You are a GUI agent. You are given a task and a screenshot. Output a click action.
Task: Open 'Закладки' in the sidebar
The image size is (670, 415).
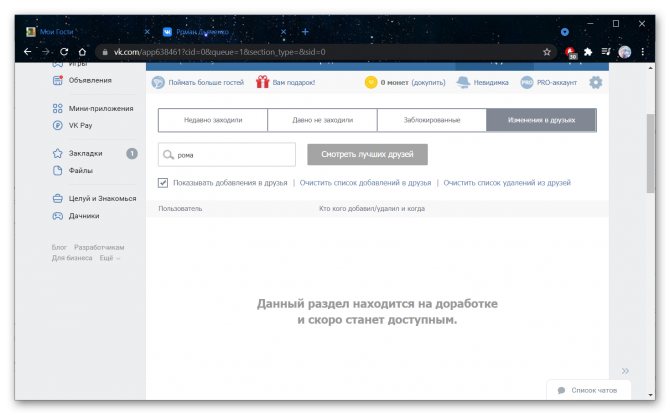85,153
